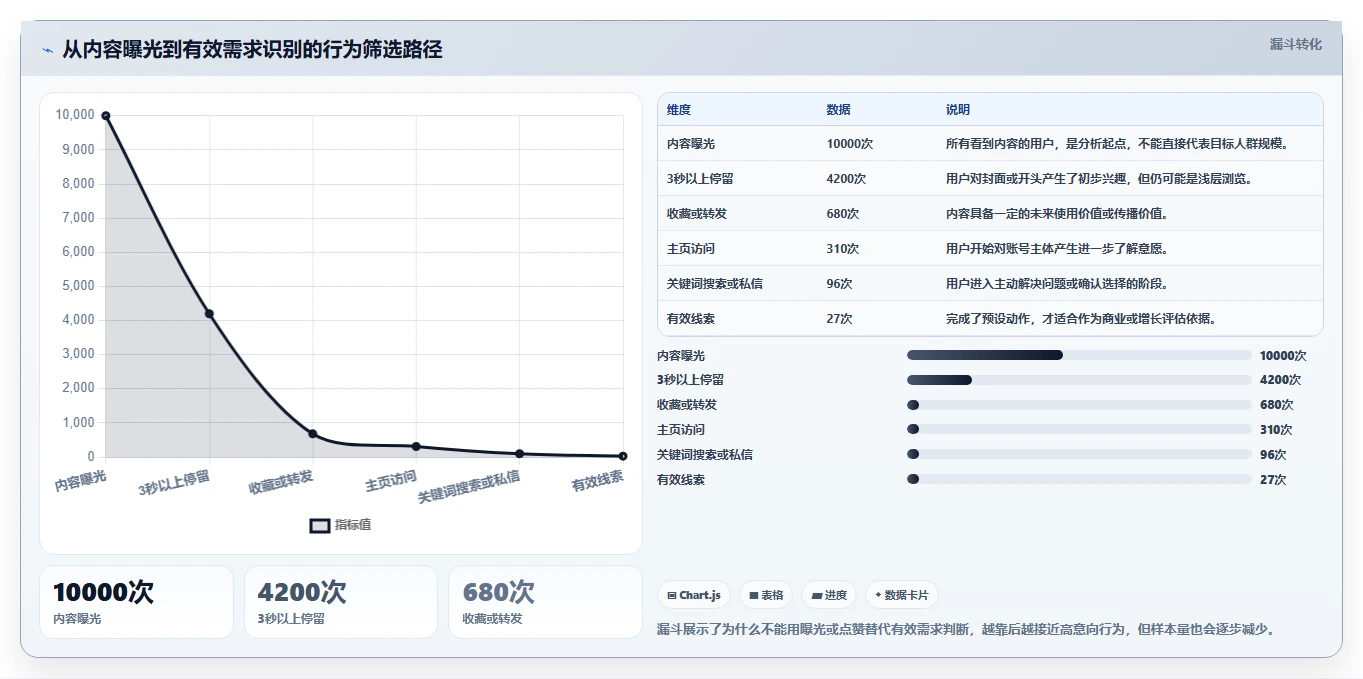Click the 收藏或转发 progress bar
1363x679 pixels.
pyautogui.click(x=1079, y=405)
